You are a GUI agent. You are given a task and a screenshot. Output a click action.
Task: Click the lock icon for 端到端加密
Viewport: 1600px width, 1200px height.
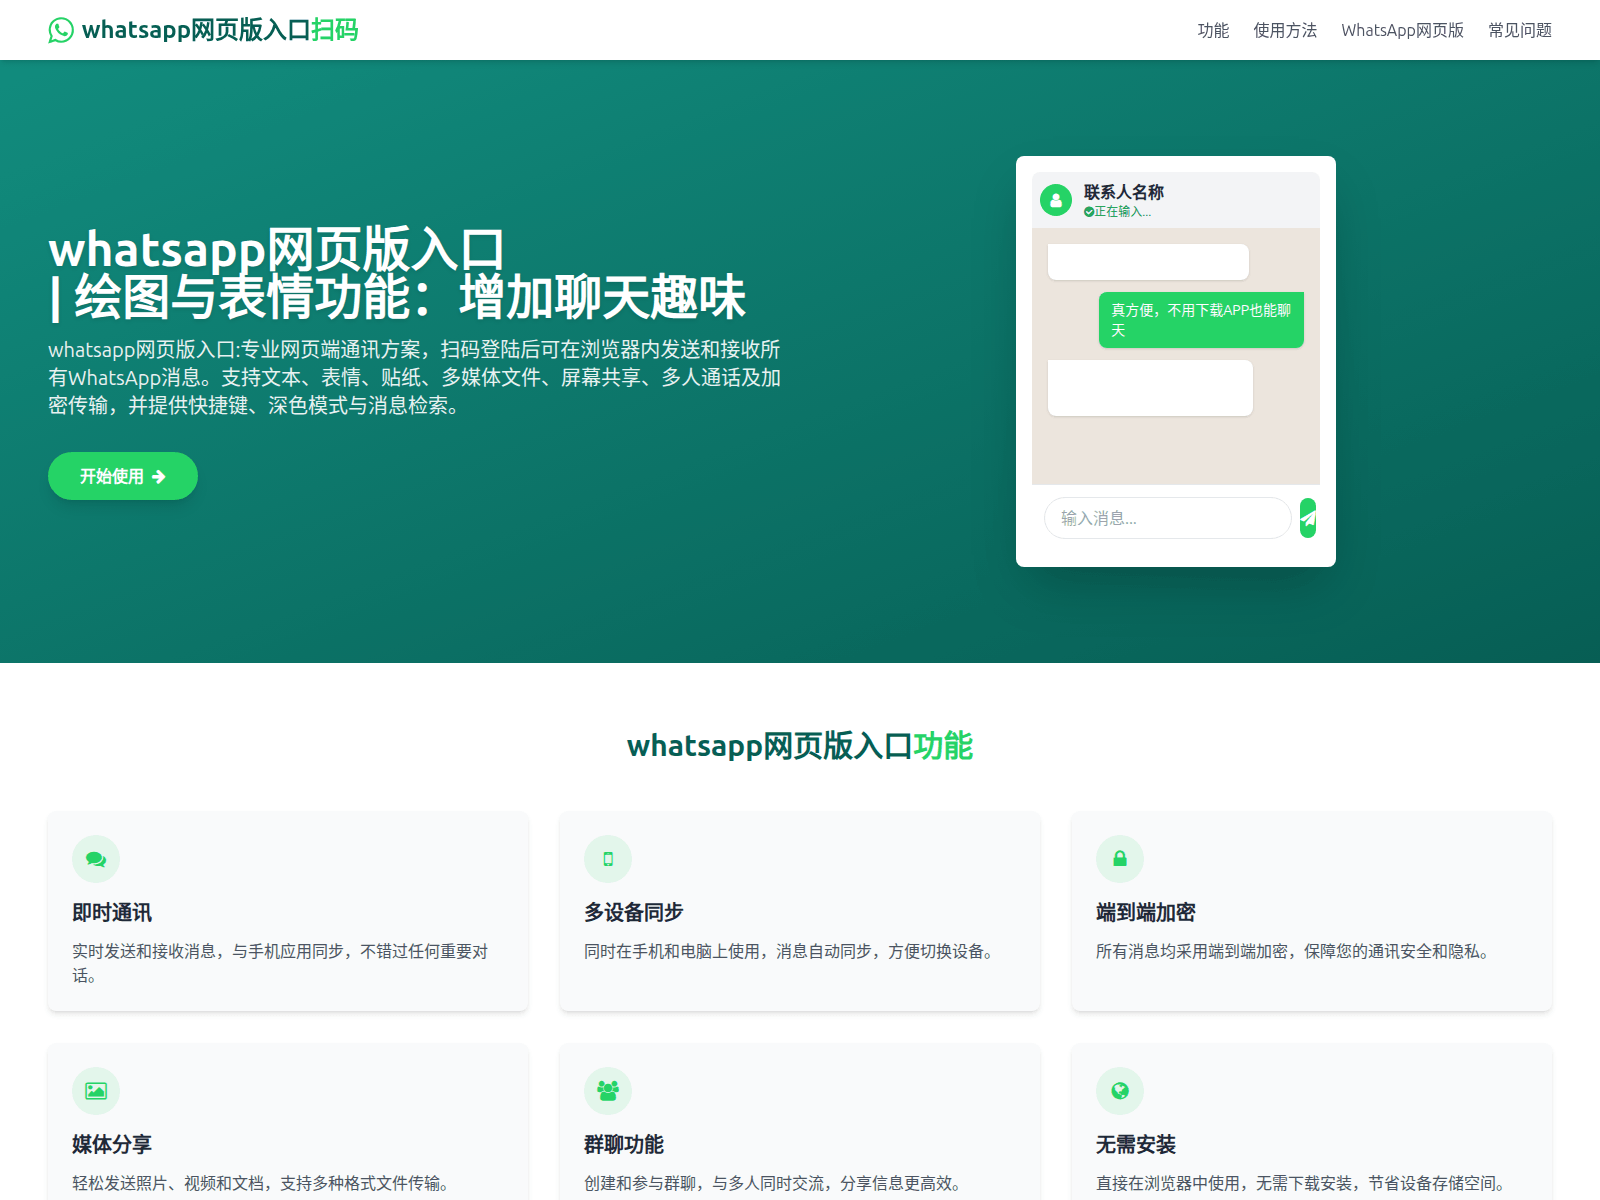click(x=1120, y=859)
